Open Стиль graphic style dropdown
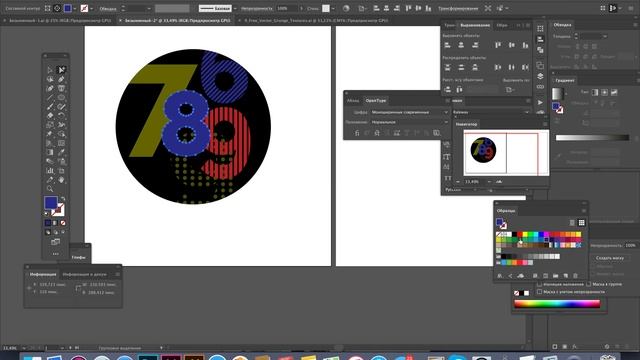The width and height of the screenshot is (640, 360). 333,8
